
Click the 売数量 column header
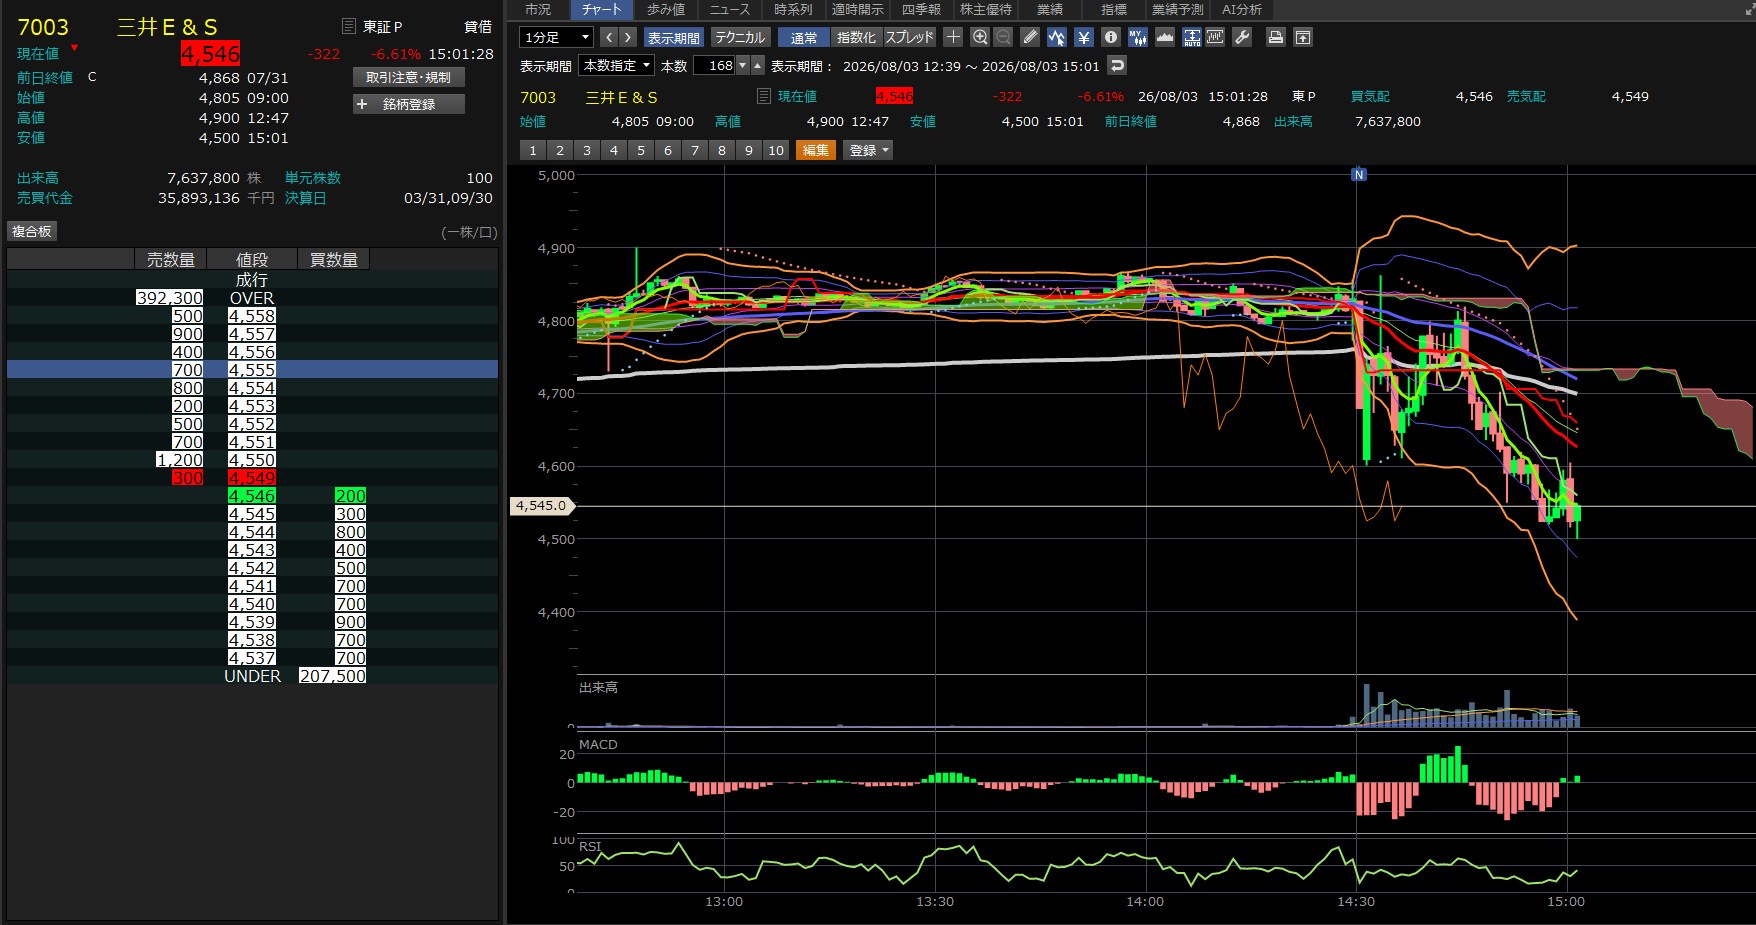tap(171, 259)
